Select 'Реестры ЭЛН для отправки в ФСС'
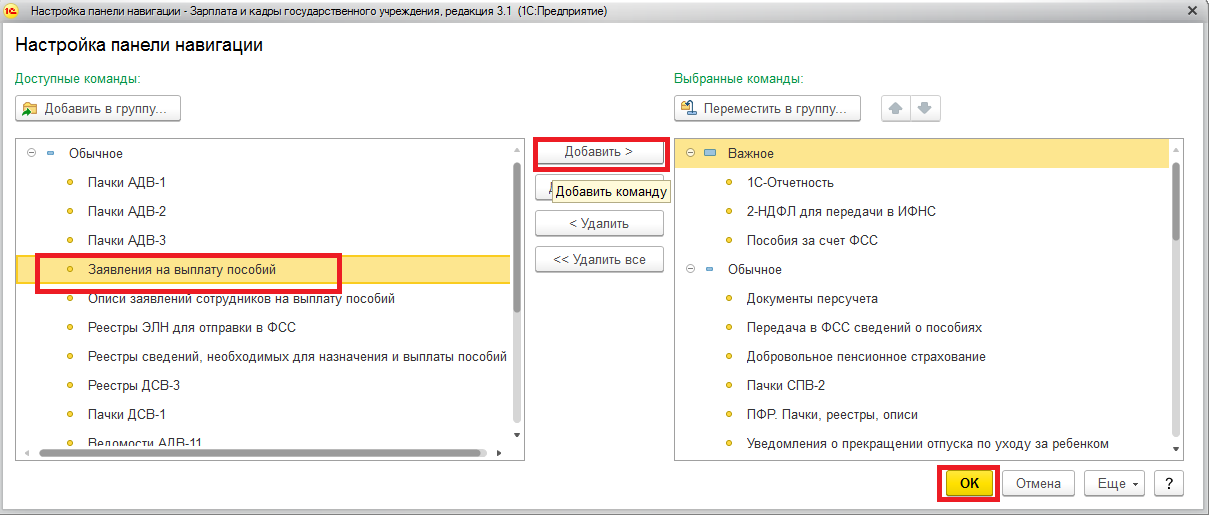 264,327
